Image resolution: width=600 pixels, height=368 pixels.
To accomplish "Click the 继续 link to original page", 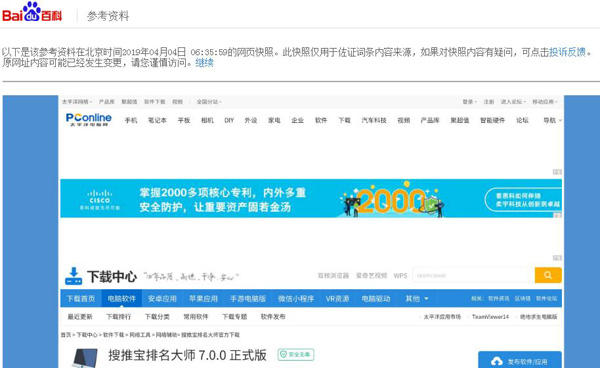I will [x=204, y=62].
